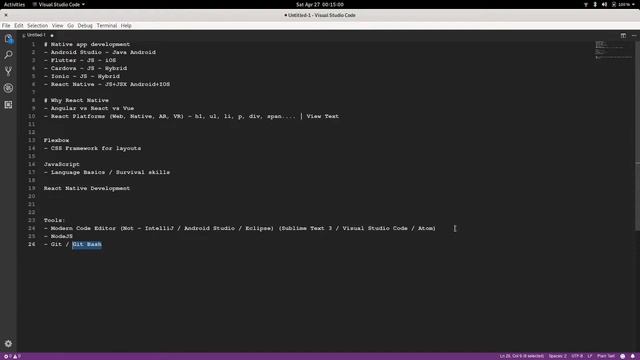The image size is (640, 360).
Task: Click the line number 23 in the gutter
Action: [x=32, y=220]
